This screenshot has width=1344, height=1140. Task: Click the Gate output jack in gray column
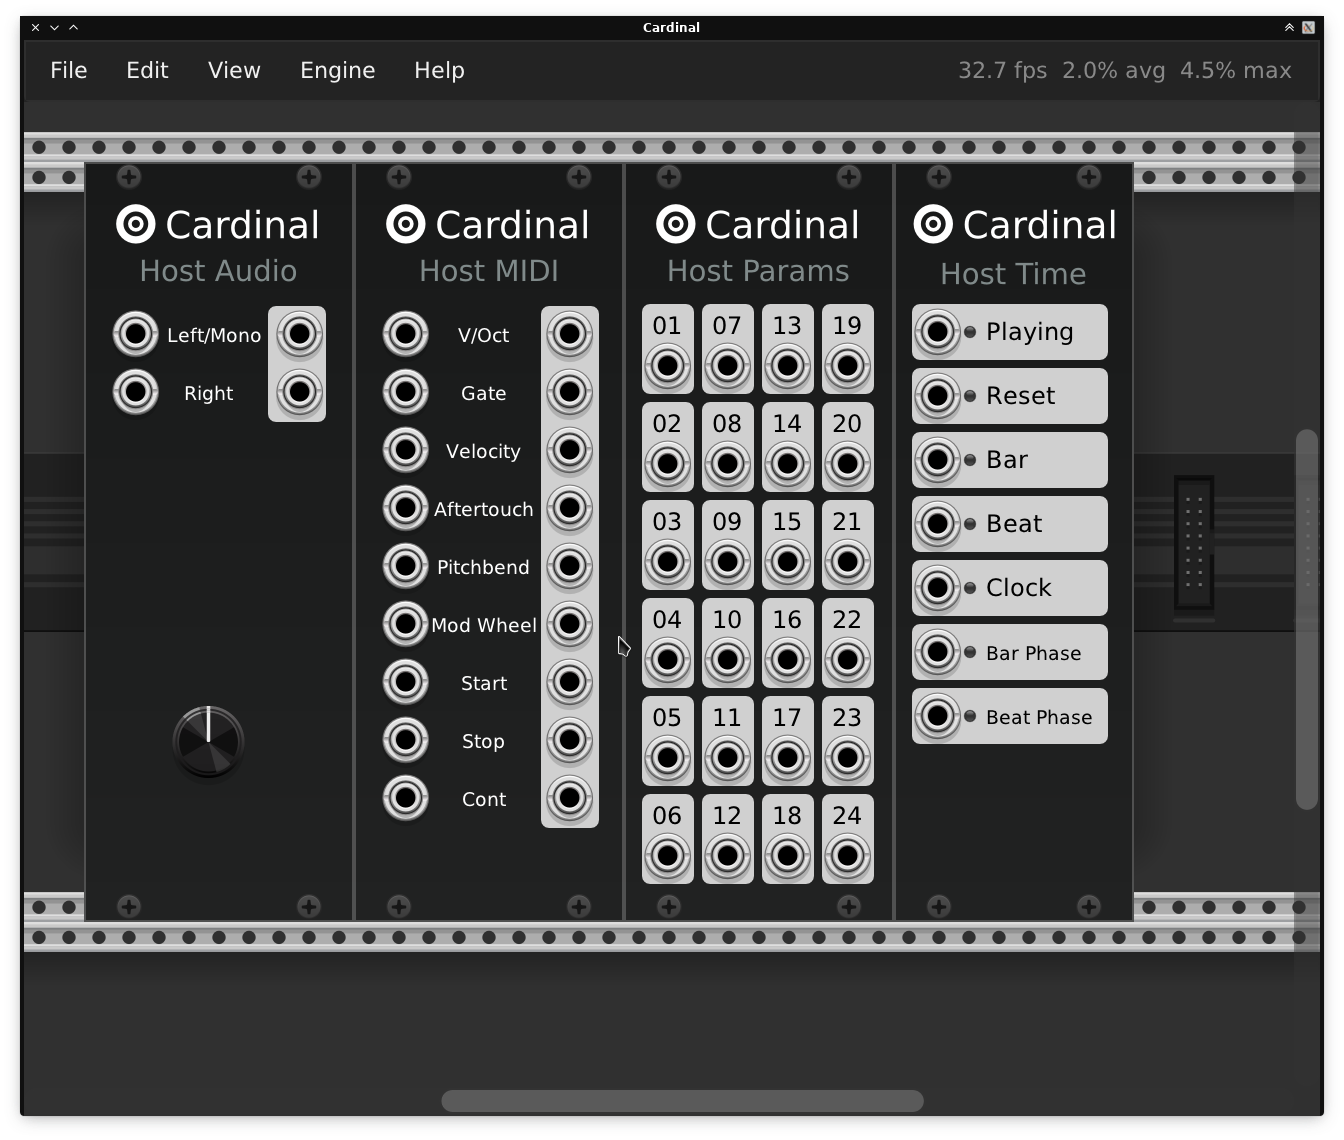(x=570, y=392)
